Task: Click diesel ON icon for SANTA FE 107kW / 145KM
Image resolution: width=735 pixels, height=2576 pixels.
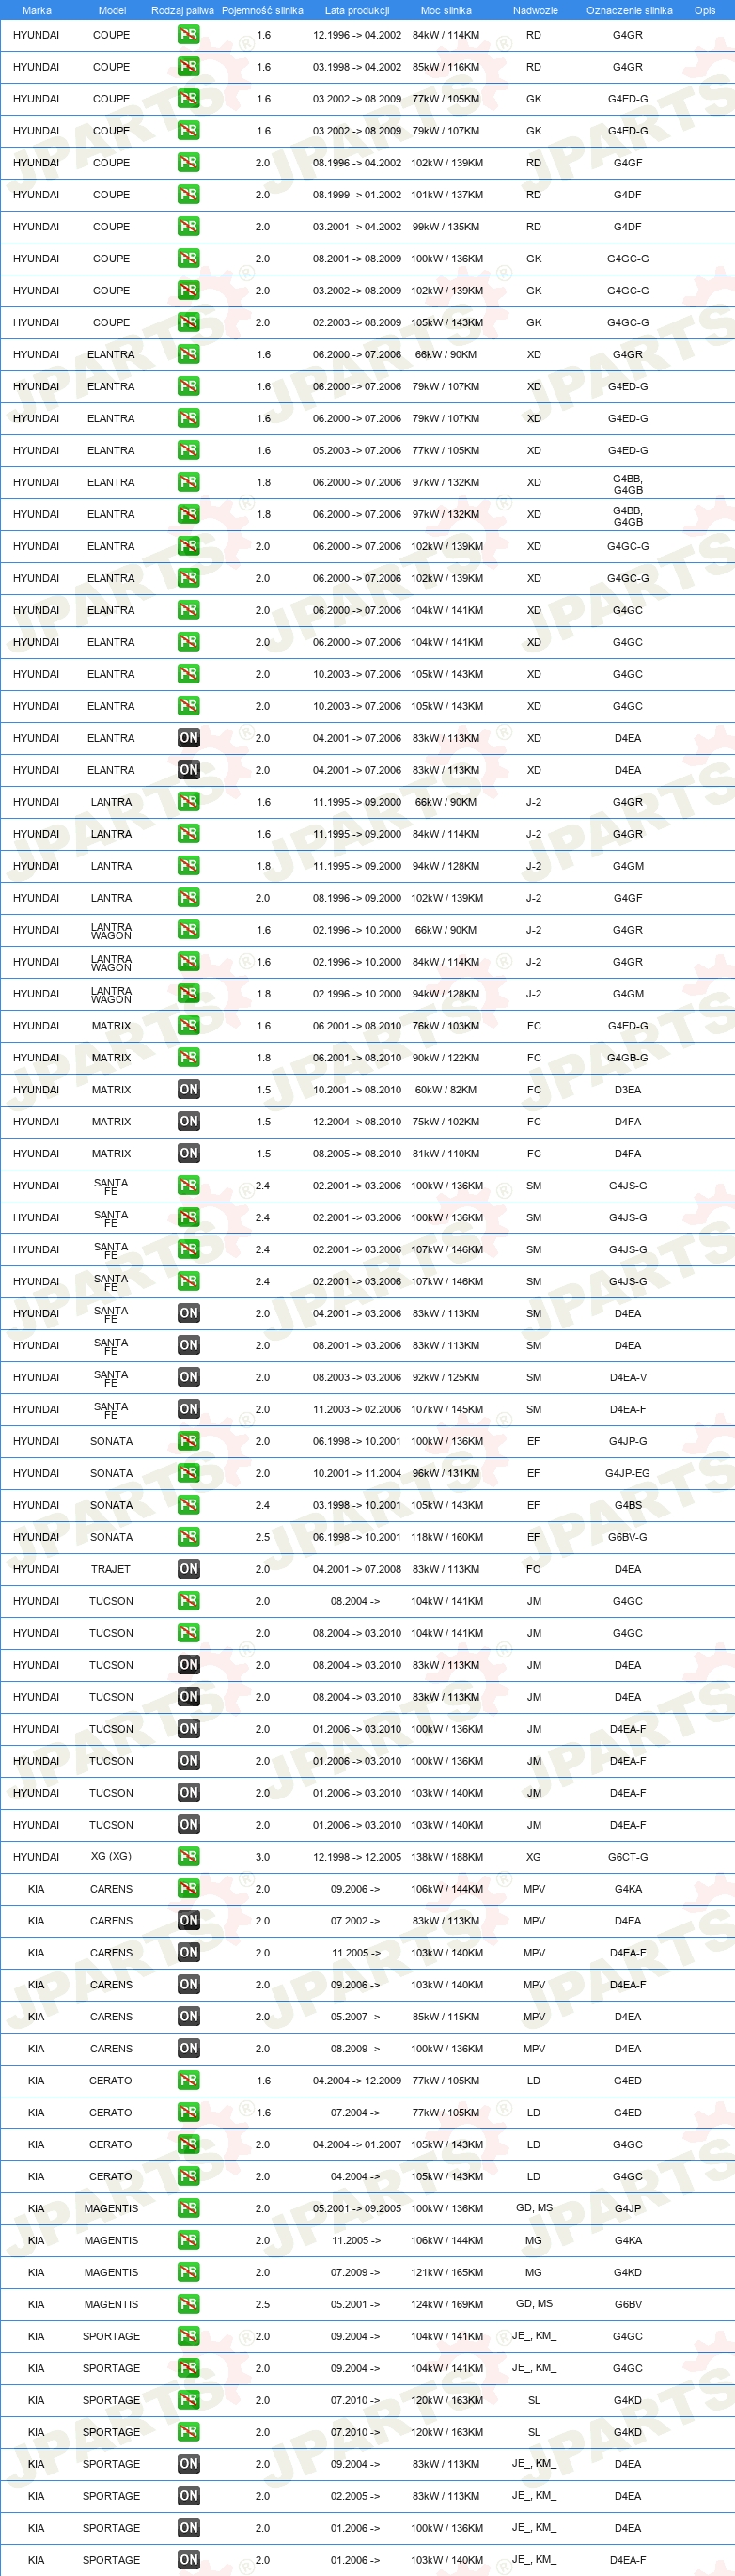Action: [188, 1409]
